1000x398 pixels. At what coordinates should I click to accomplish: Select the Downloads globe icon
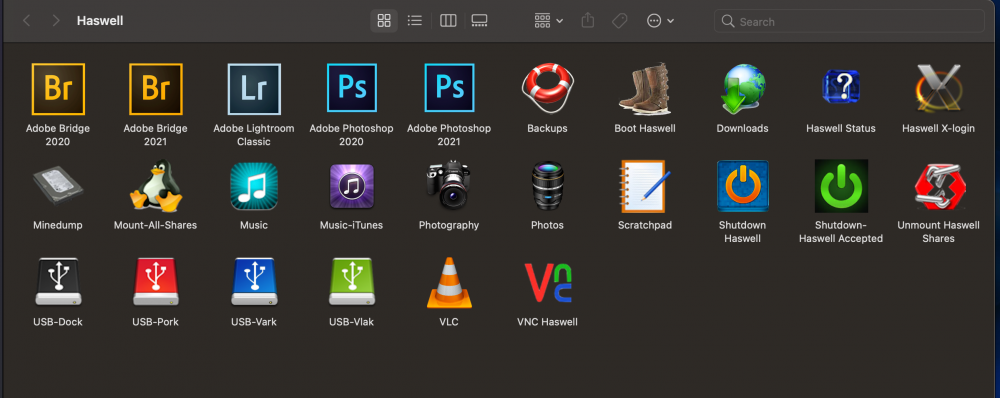[x=743, y=89]
